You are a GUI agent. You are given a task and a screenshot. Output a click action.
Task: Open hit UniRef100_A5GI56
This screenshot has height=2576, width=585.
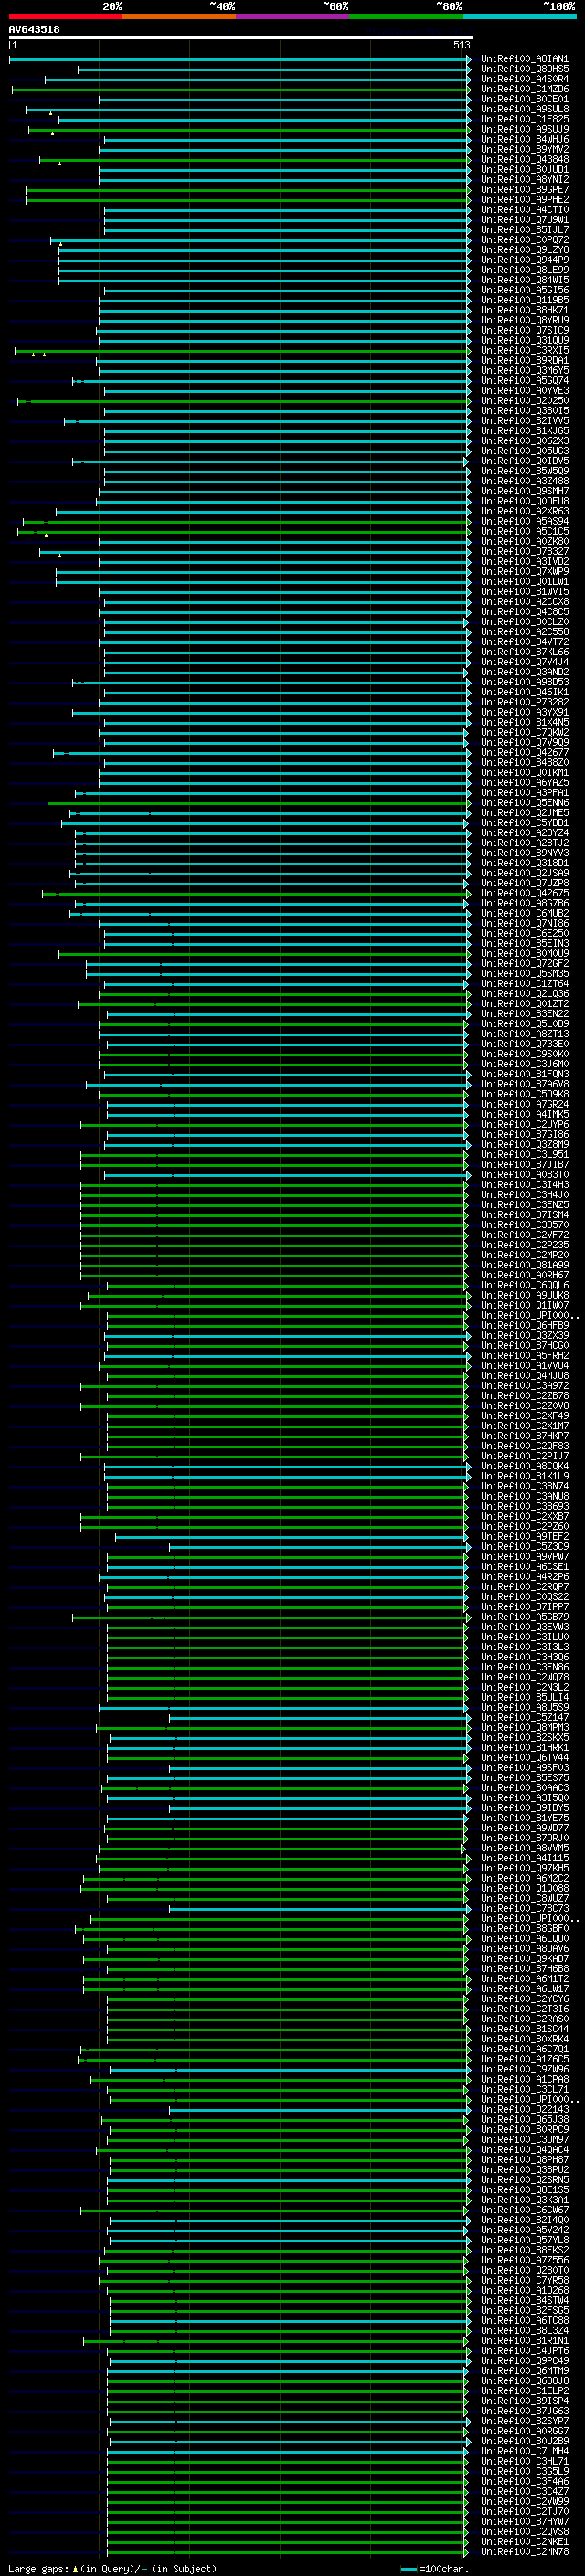click(524, 290)
